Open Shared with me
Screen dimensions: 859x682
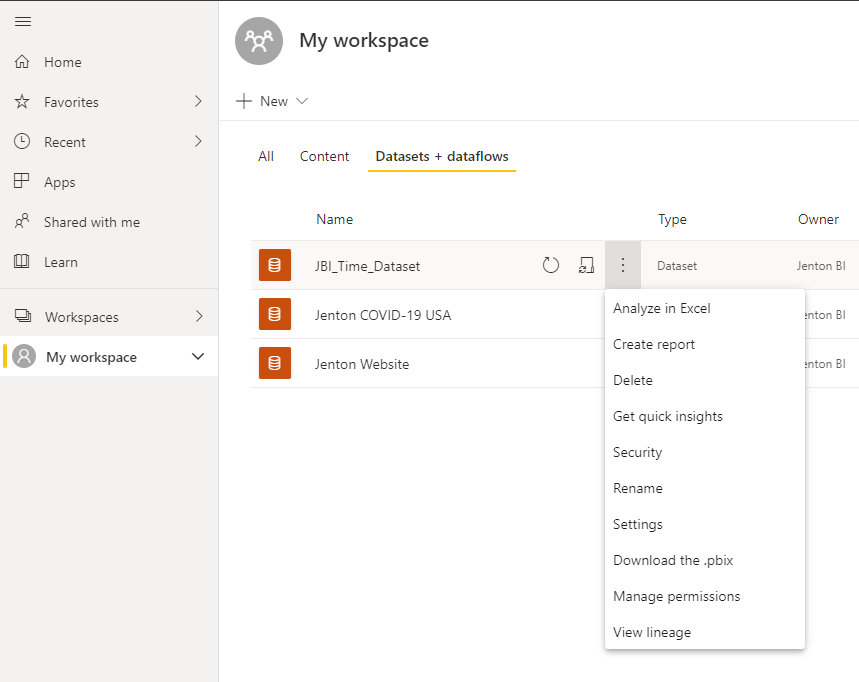pyautogui.click(x=92, y=222)
